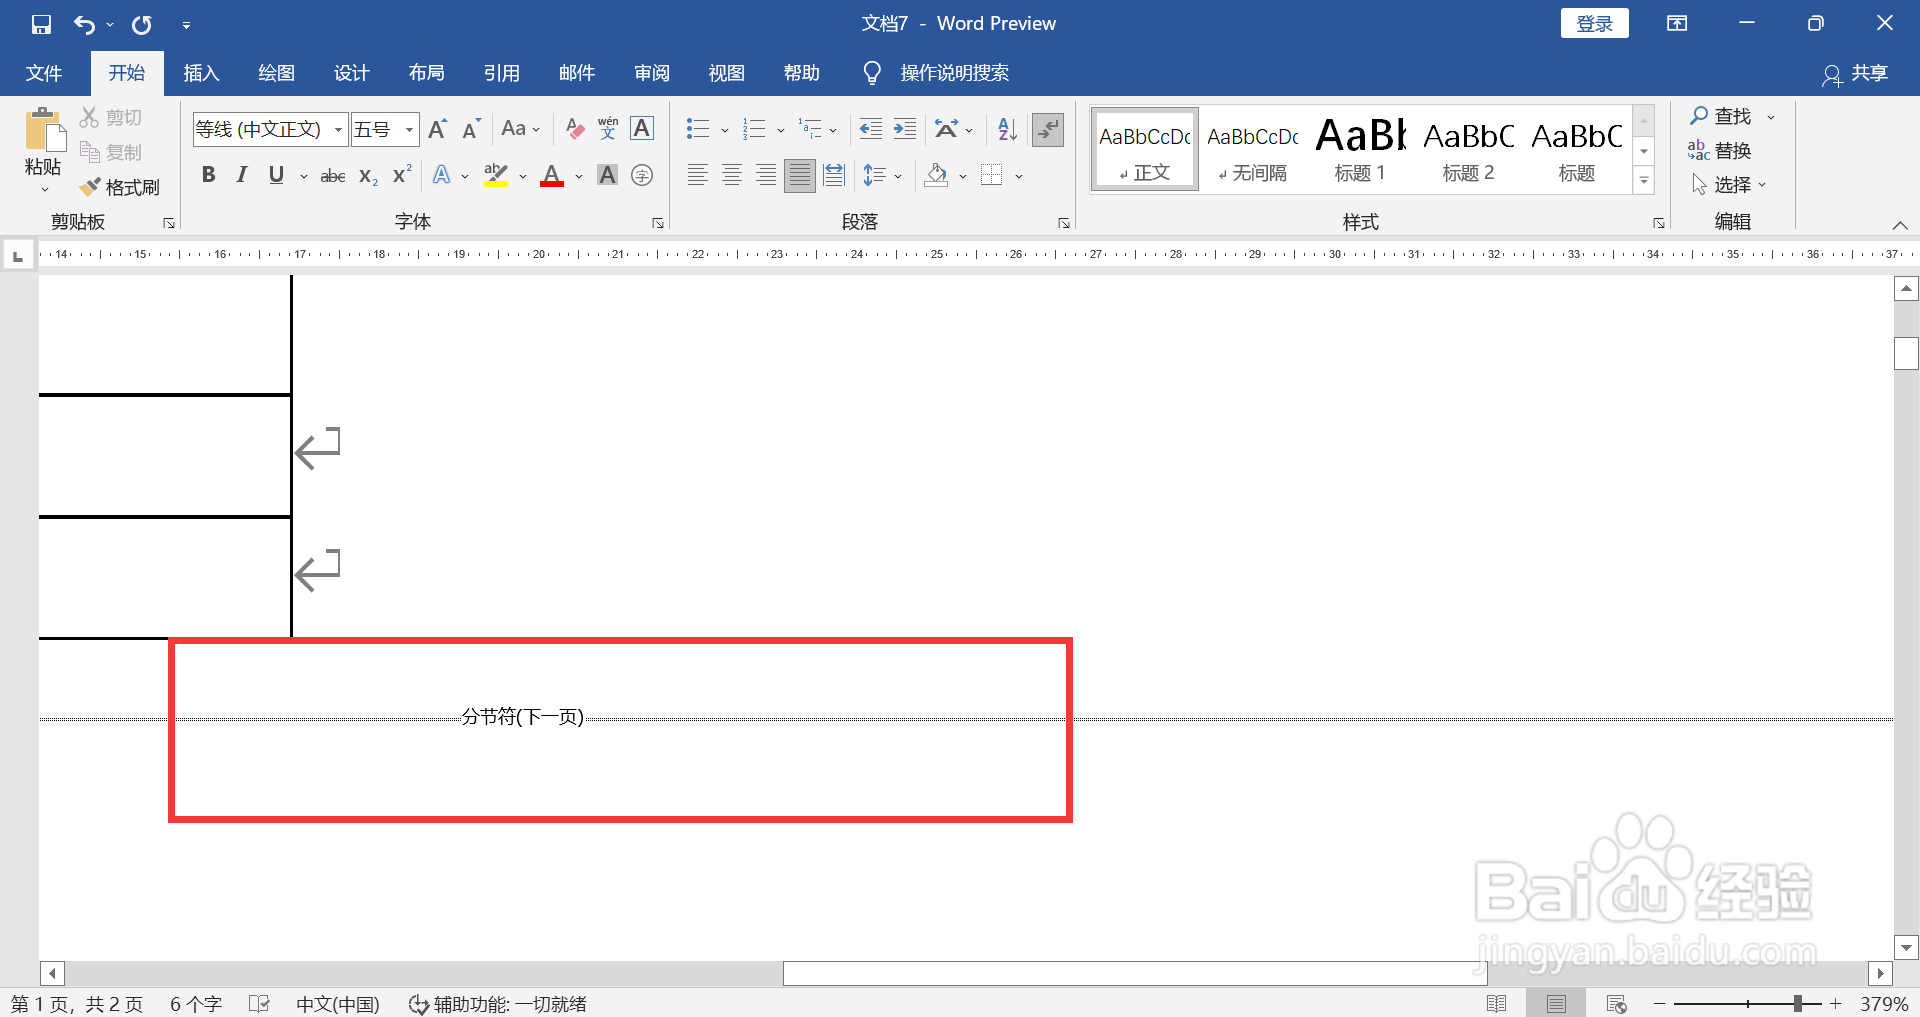
Task: Undo the last action
Action: point(85,24)
